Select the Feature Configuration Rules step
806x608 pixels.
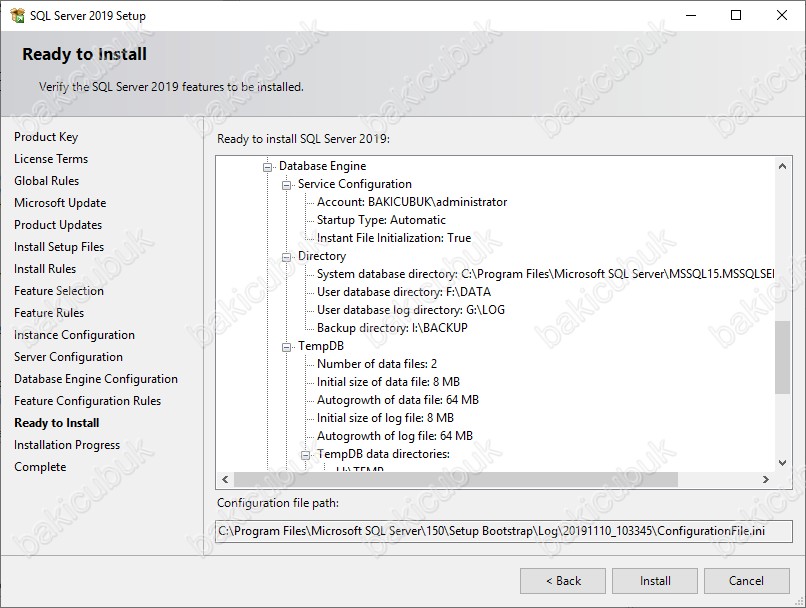tap(87, 401)
